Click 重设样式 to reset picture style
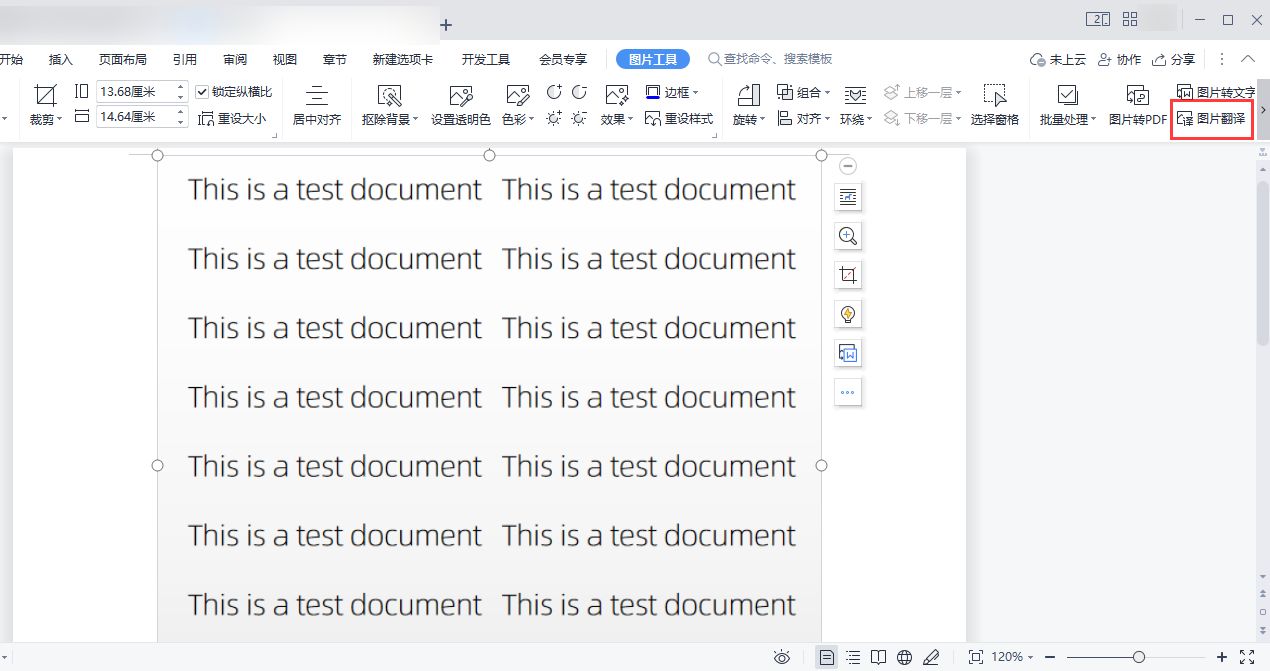 tap(679, 119)
